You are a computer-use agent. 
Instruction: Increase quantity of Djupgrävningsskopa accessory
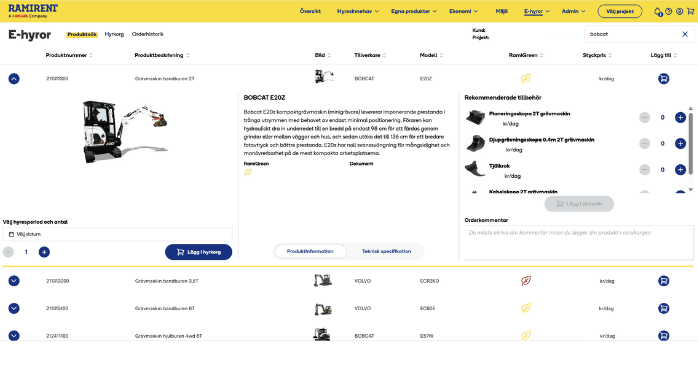click(x=680, y=143)
